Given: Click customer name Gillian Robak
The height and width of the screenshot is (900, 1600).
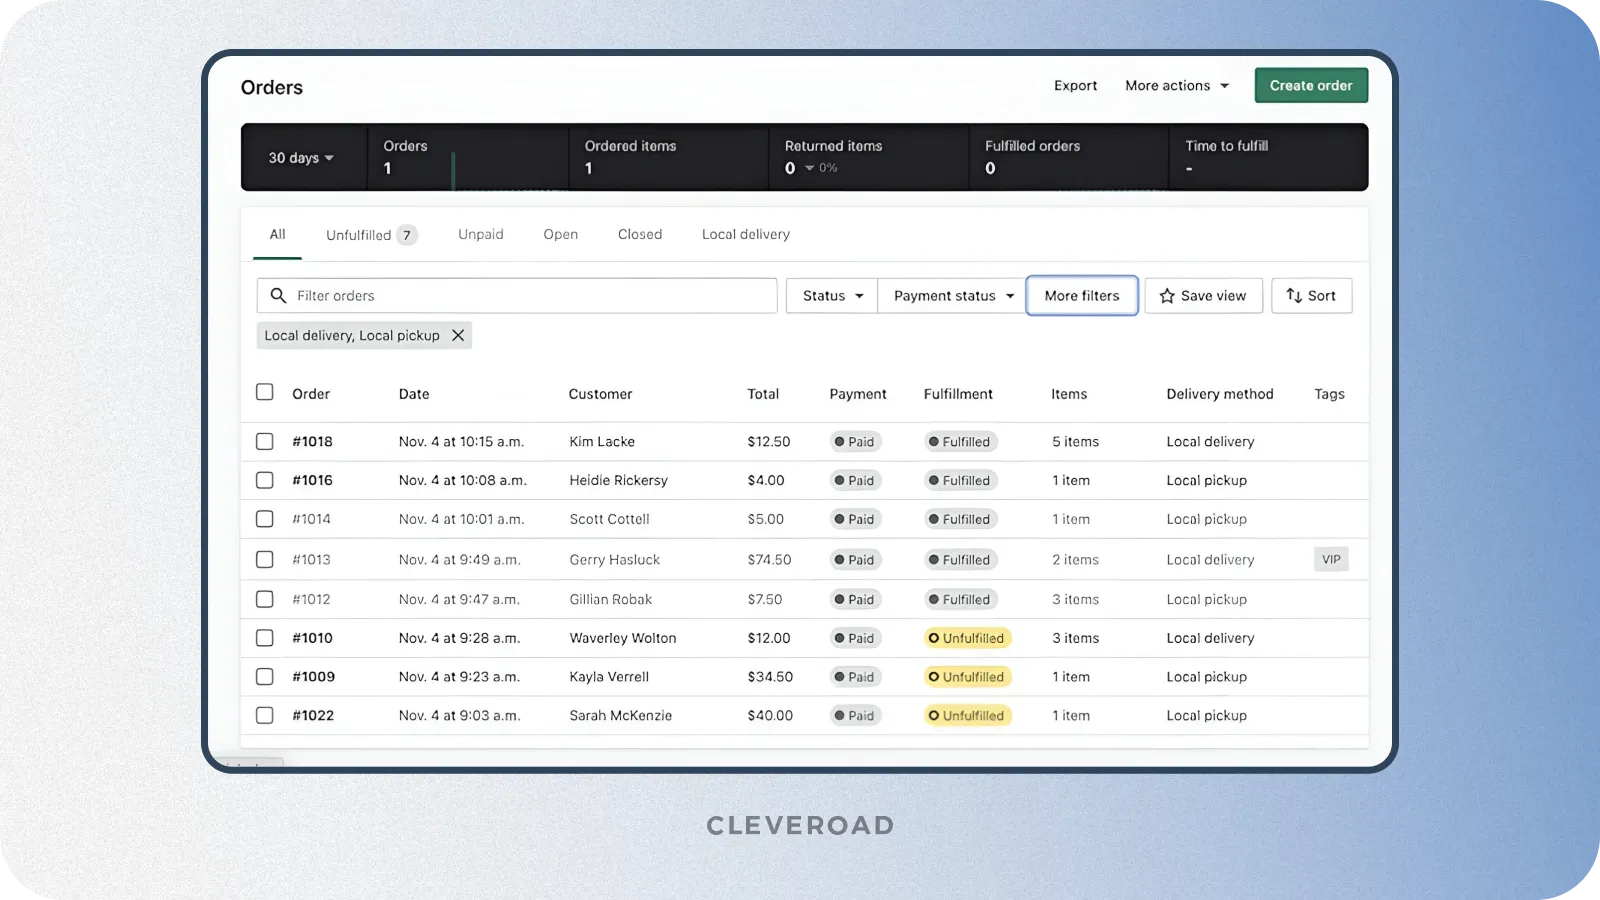Looking at the screenshot, I should point(611,600).
